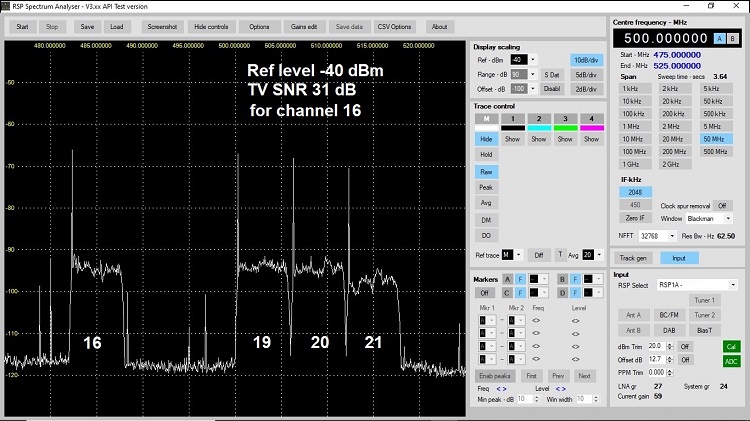The height and width of the screenshot is (421, 750).
Task: Select the 20 MHz span option
Action: click(674, 137)
